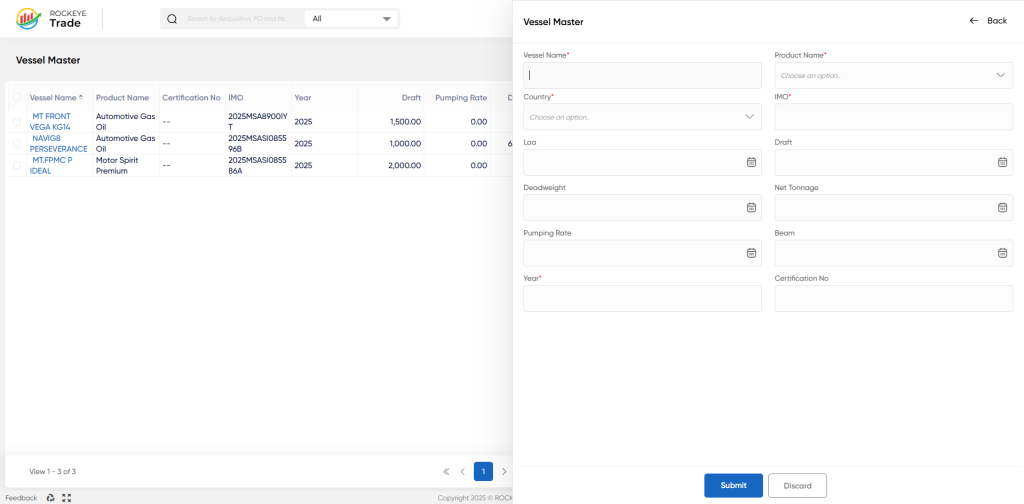Open the calendar icon in Pumping Rate field
The height and width of the screenshot is (504, 1024).
tap(751, 253)
